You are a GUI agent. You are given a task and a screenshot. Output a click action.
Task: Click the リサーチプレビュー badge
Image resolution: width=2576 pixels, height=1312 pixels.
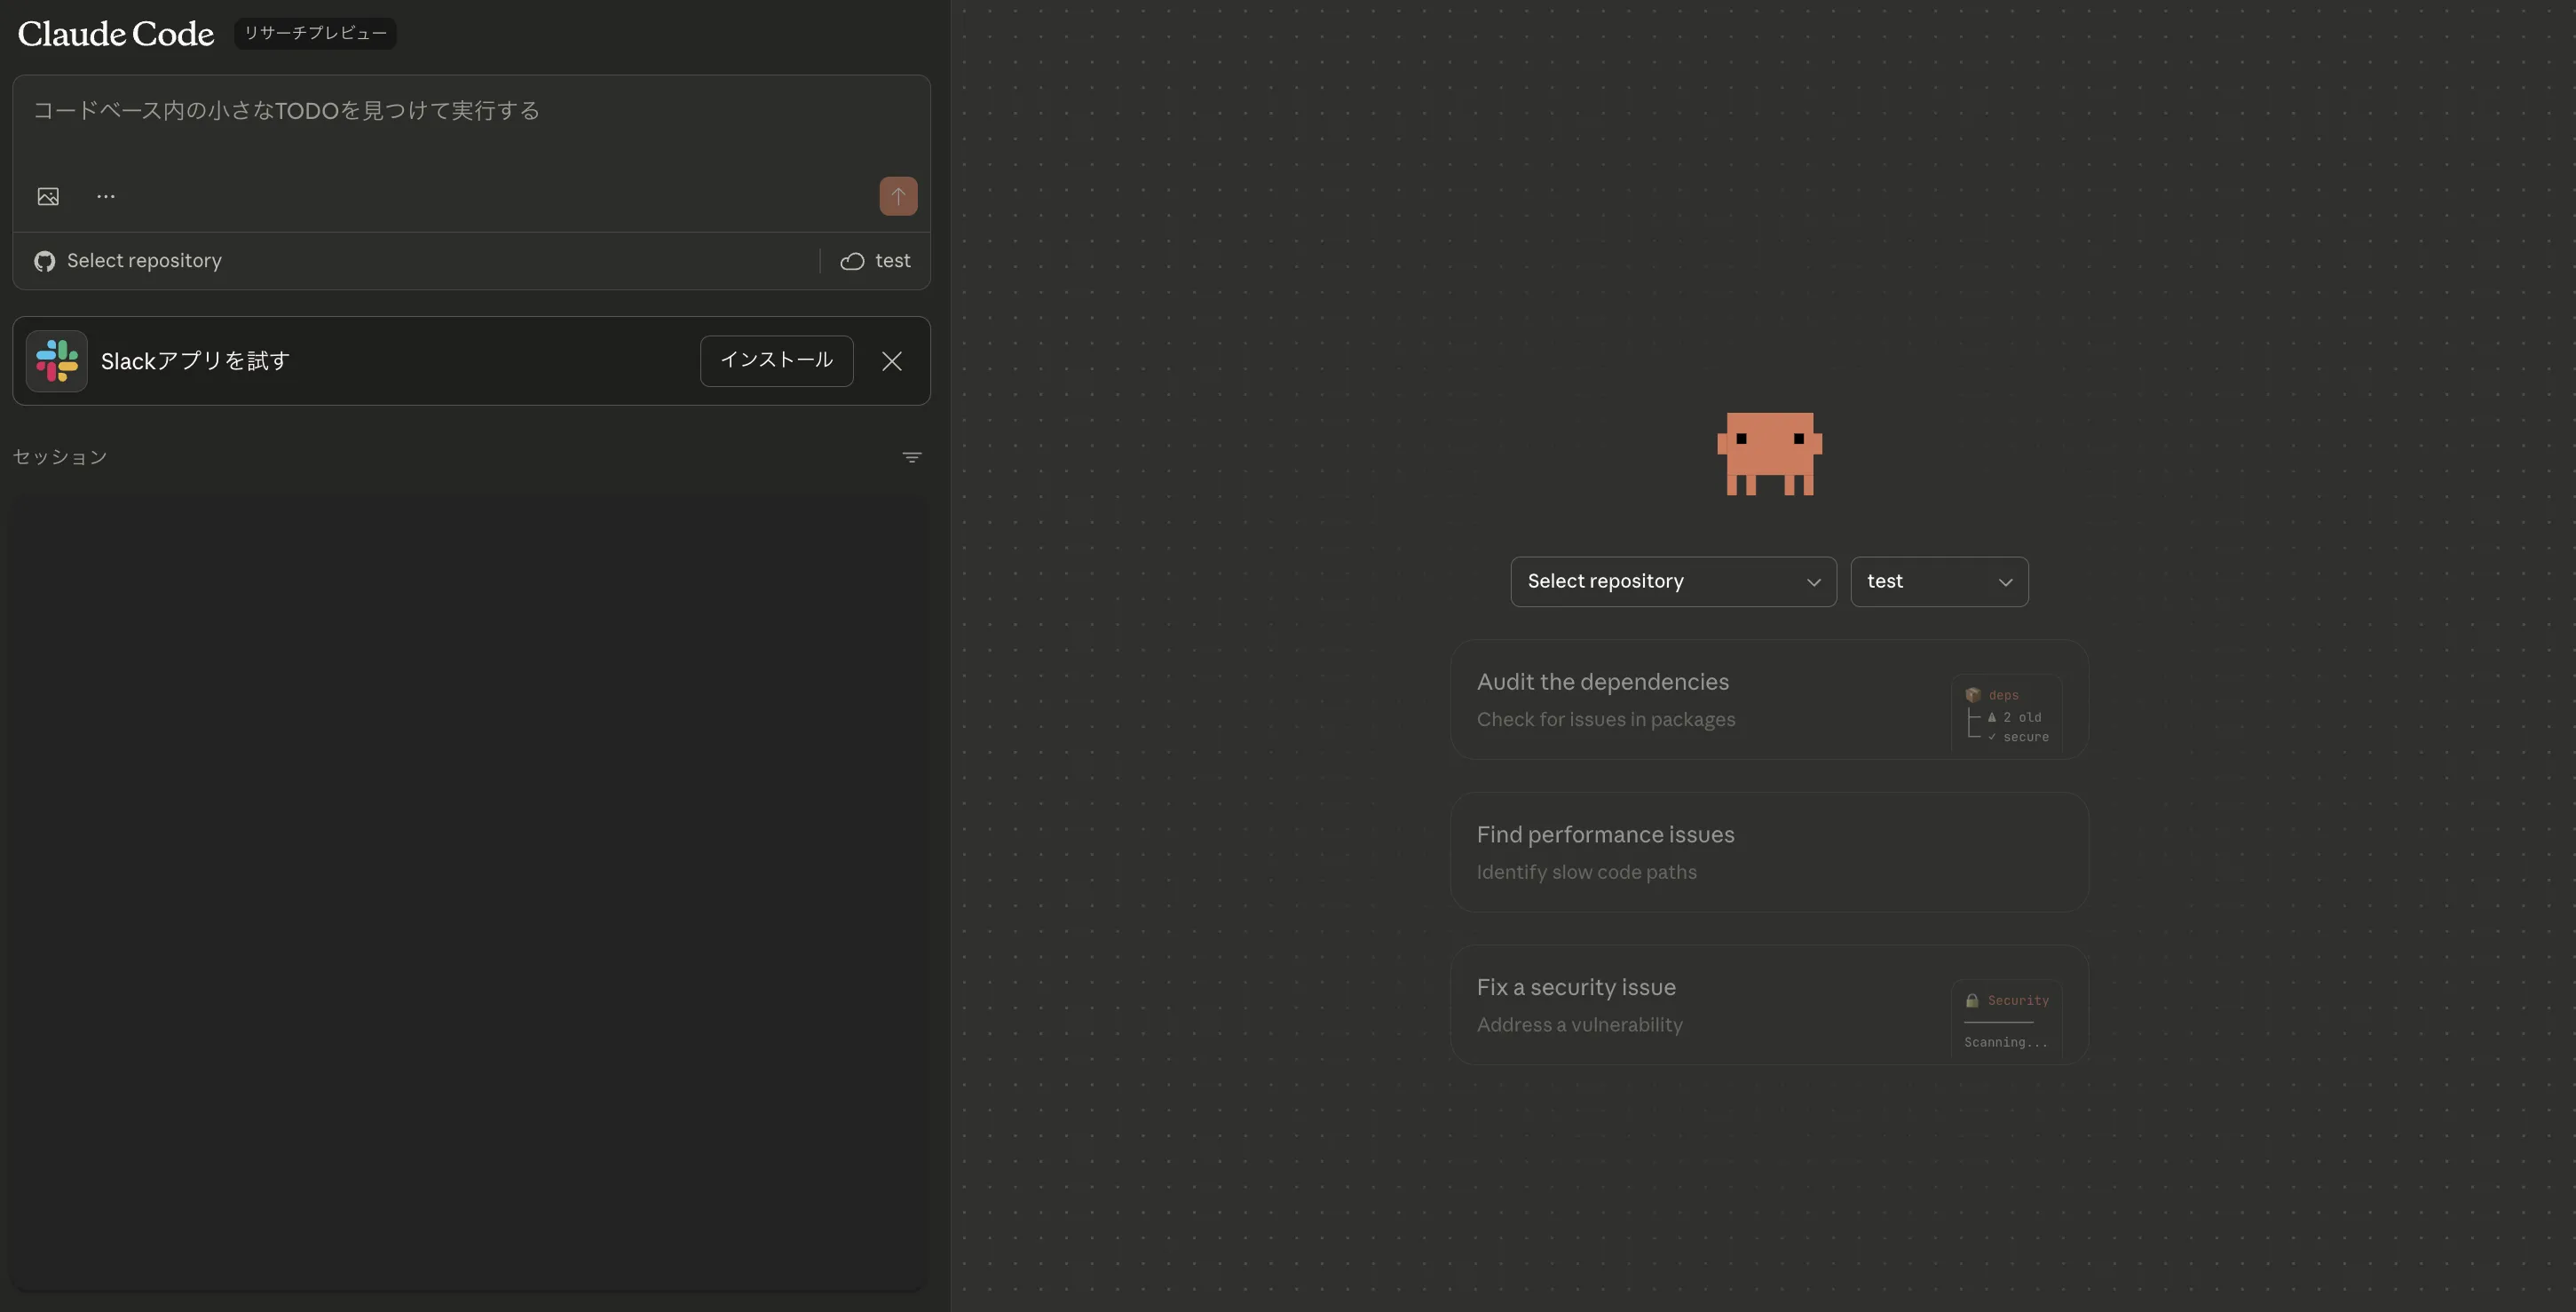(x=315, y=33)
